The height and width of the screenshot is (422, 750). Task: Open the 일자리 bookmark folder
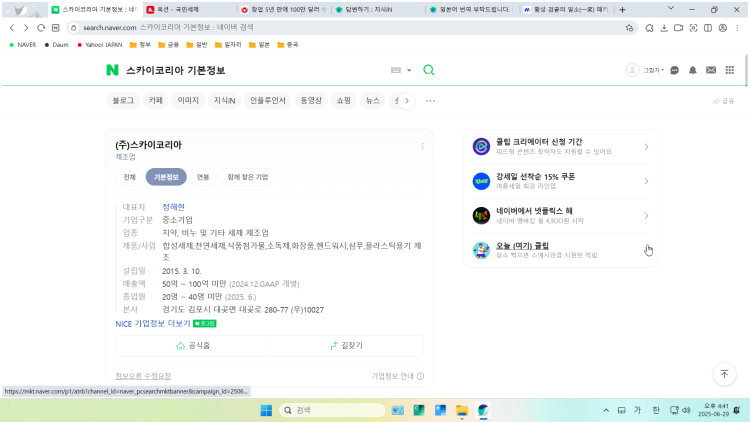coord(228,44)
